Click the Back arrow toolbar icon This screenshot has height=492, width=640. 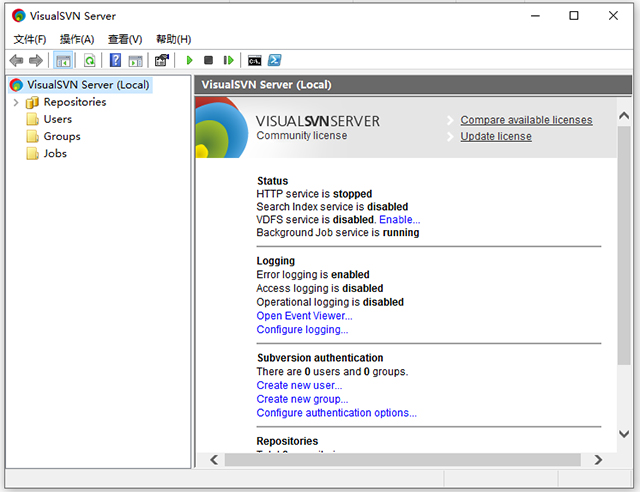16,61
